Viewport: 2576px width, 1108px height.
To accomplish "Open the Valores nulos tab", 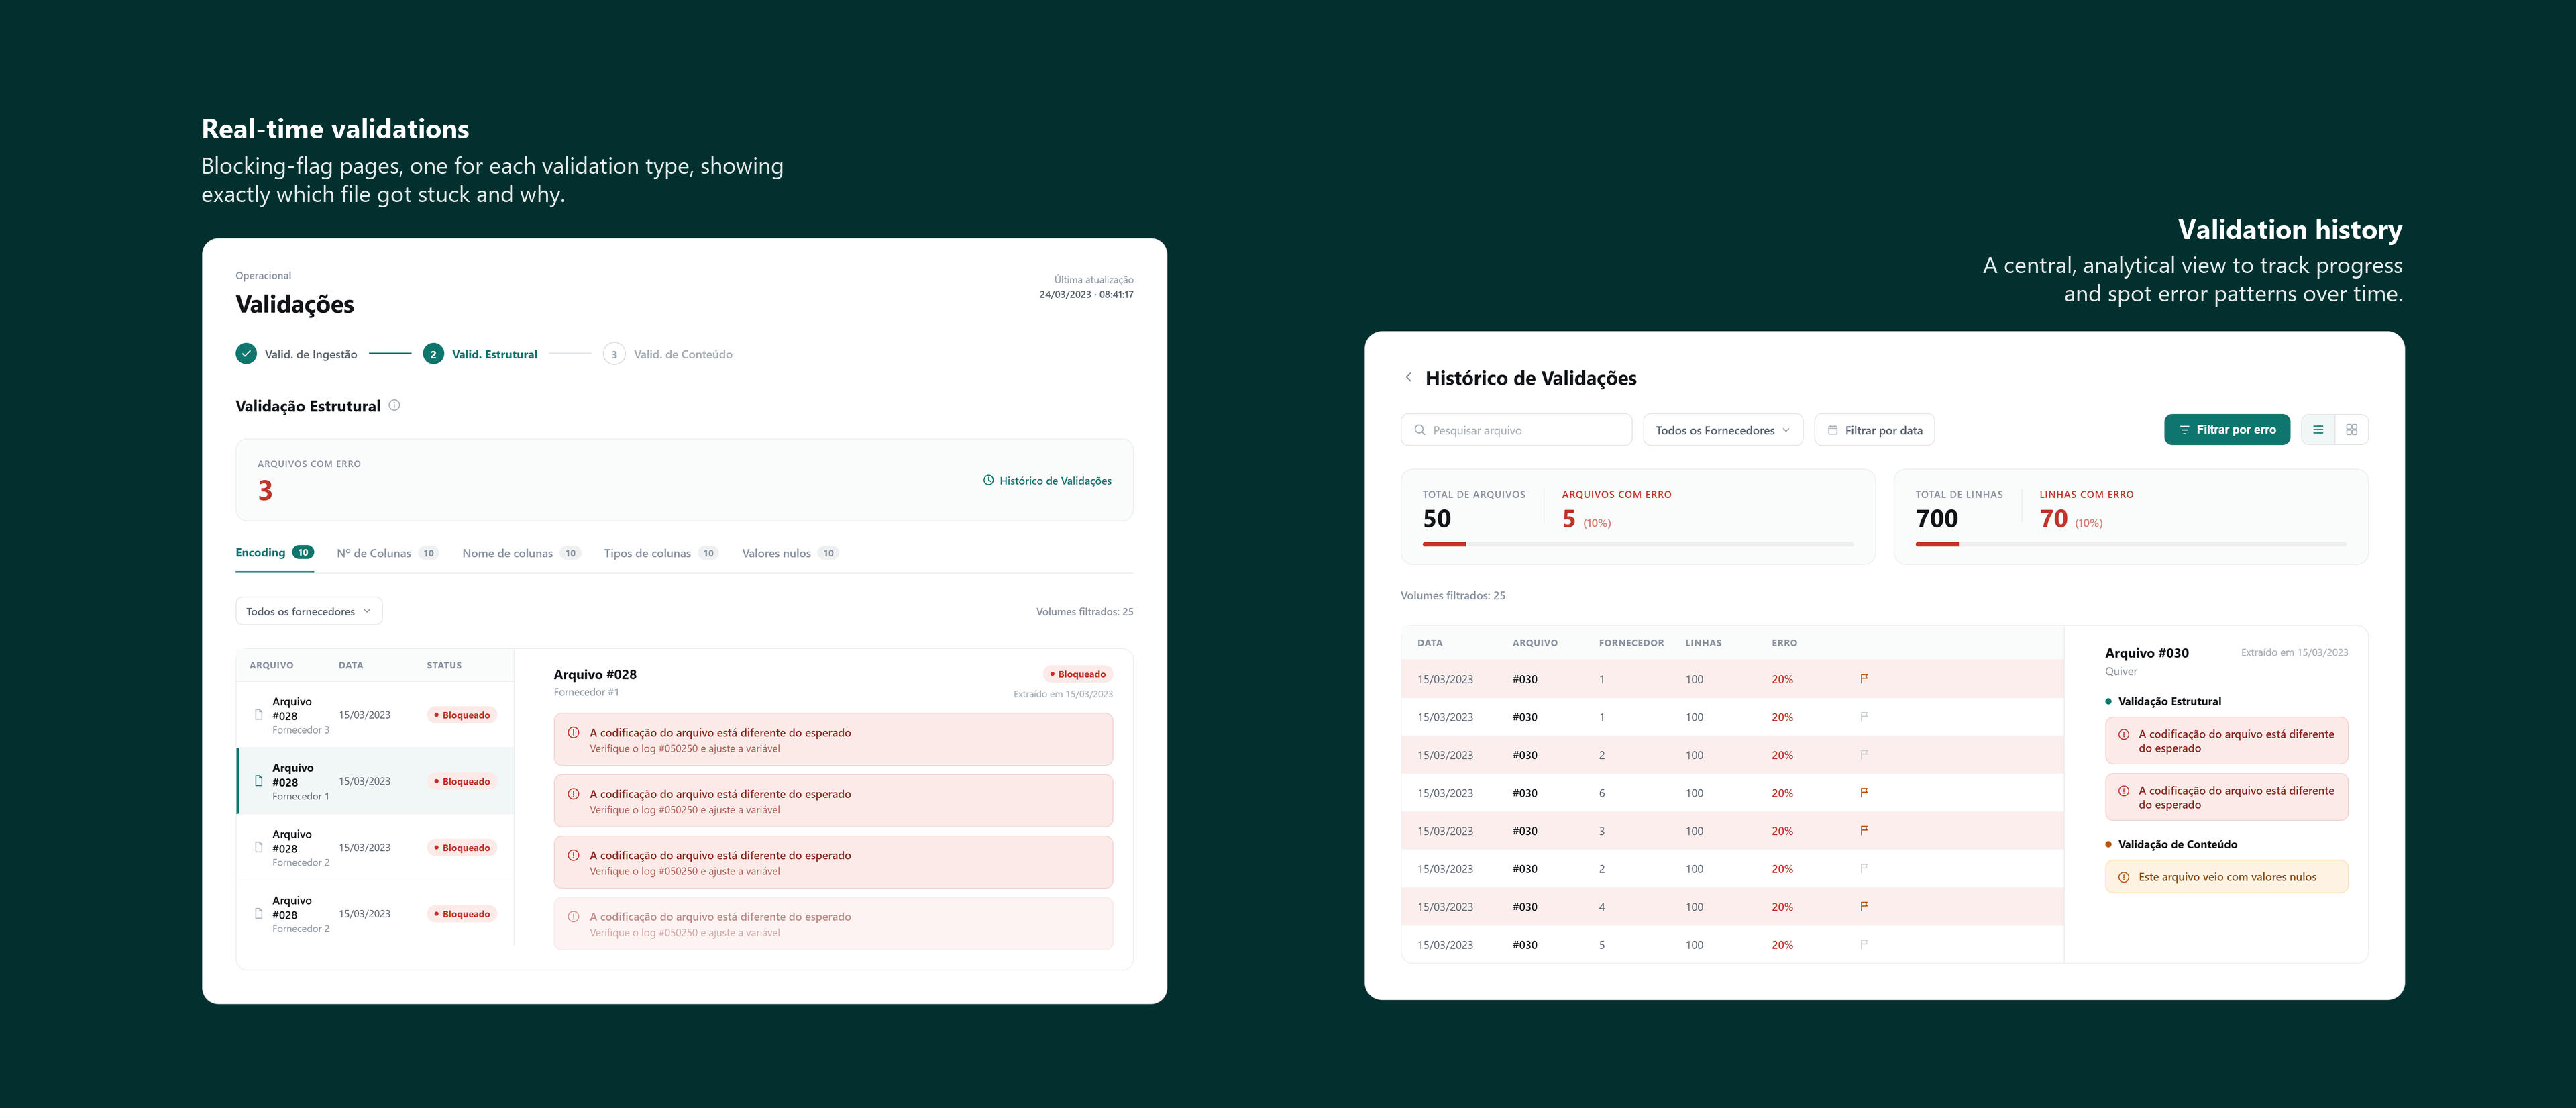I will point(790,553).
